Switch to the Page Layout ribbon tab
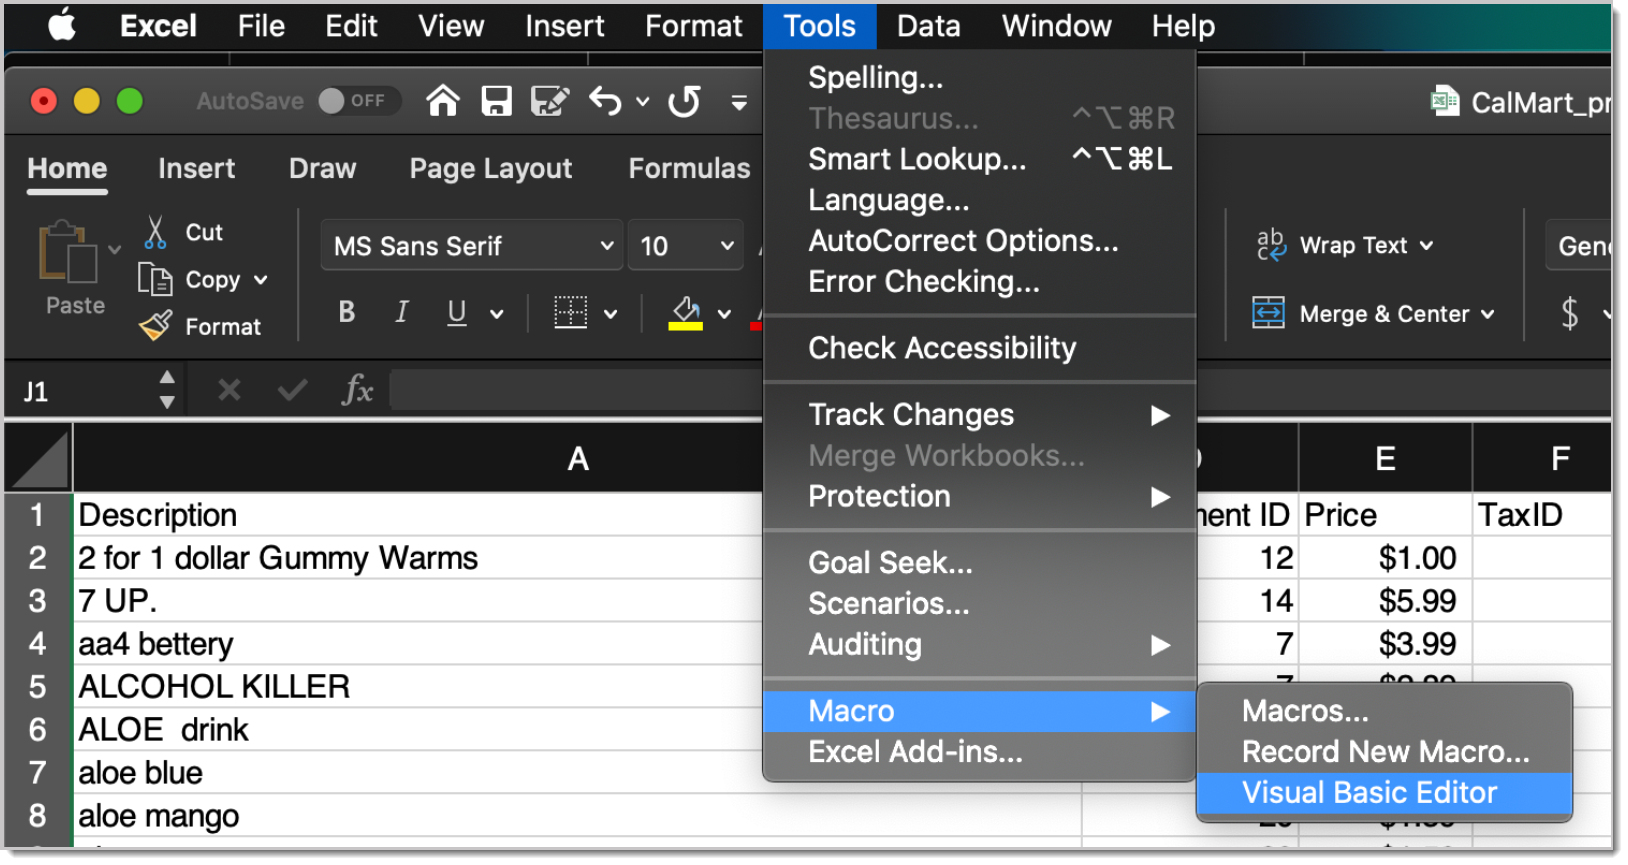The height and width of the screenshot is (865, 1628). [490, 168]
